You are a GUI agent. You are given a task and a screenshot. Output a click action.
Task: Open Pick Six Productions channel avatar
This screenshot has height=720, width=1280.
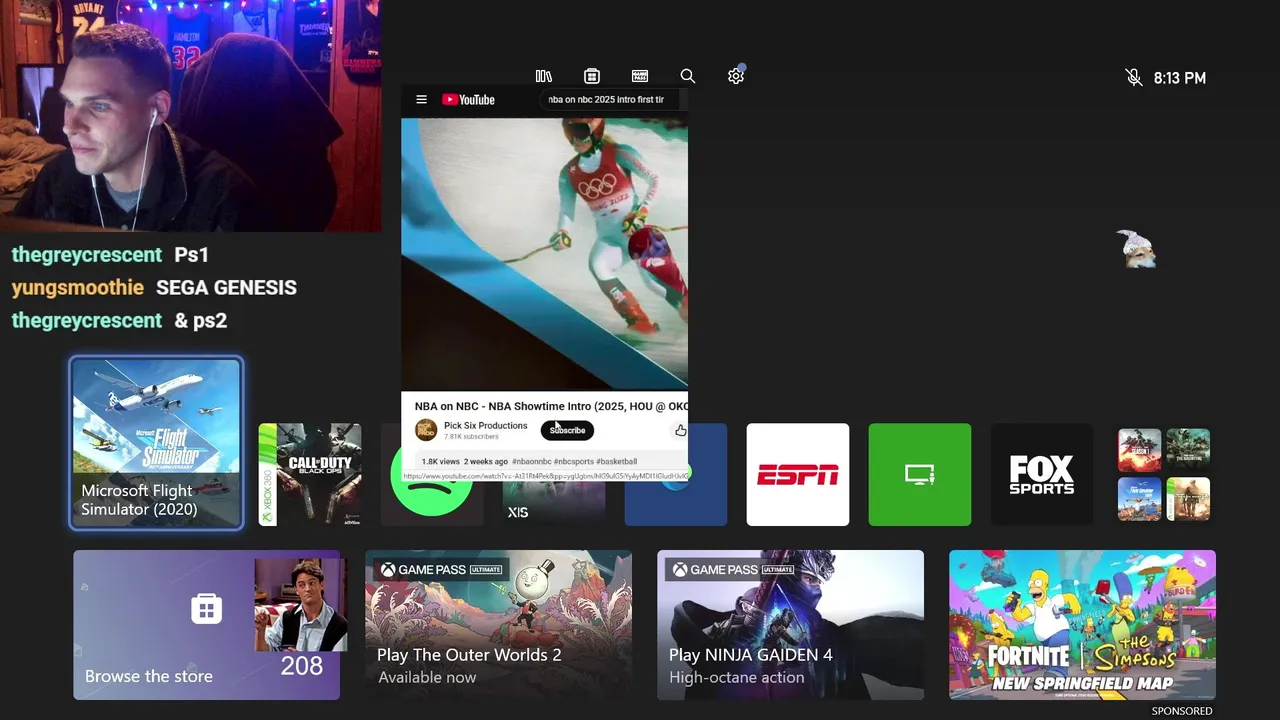[426, 430]
